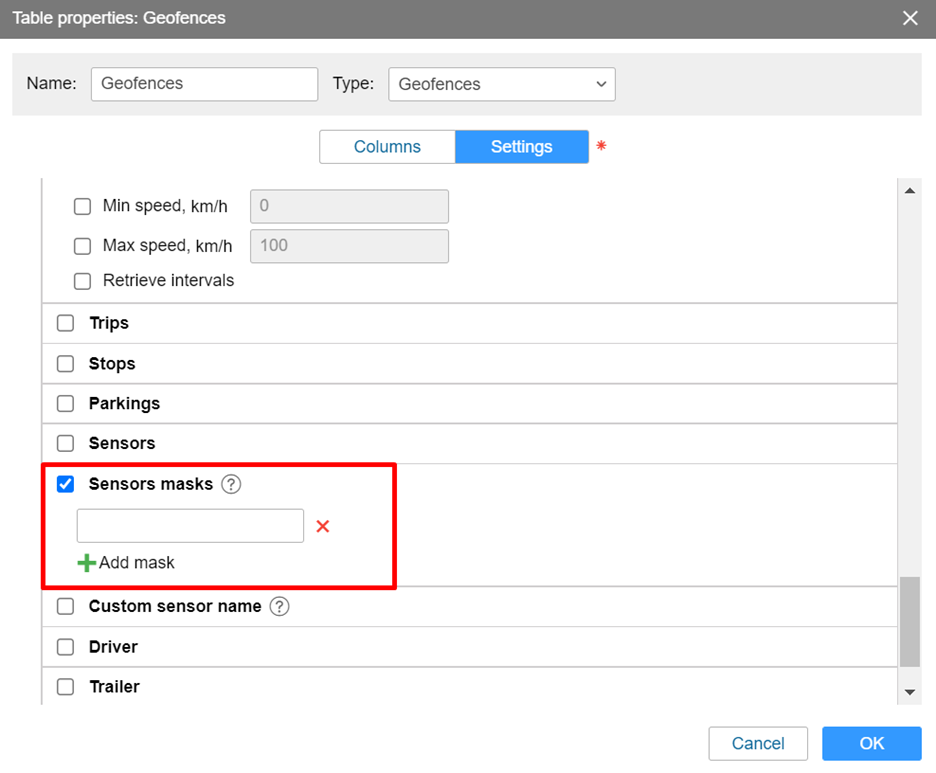Uncheck the Sensors masks checkbox
This screenshot has width=936, height=773.
point(66,485)
